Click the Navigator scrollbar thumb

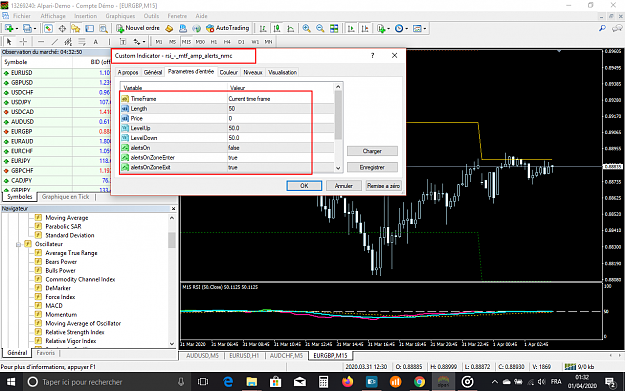click(172, 241)
